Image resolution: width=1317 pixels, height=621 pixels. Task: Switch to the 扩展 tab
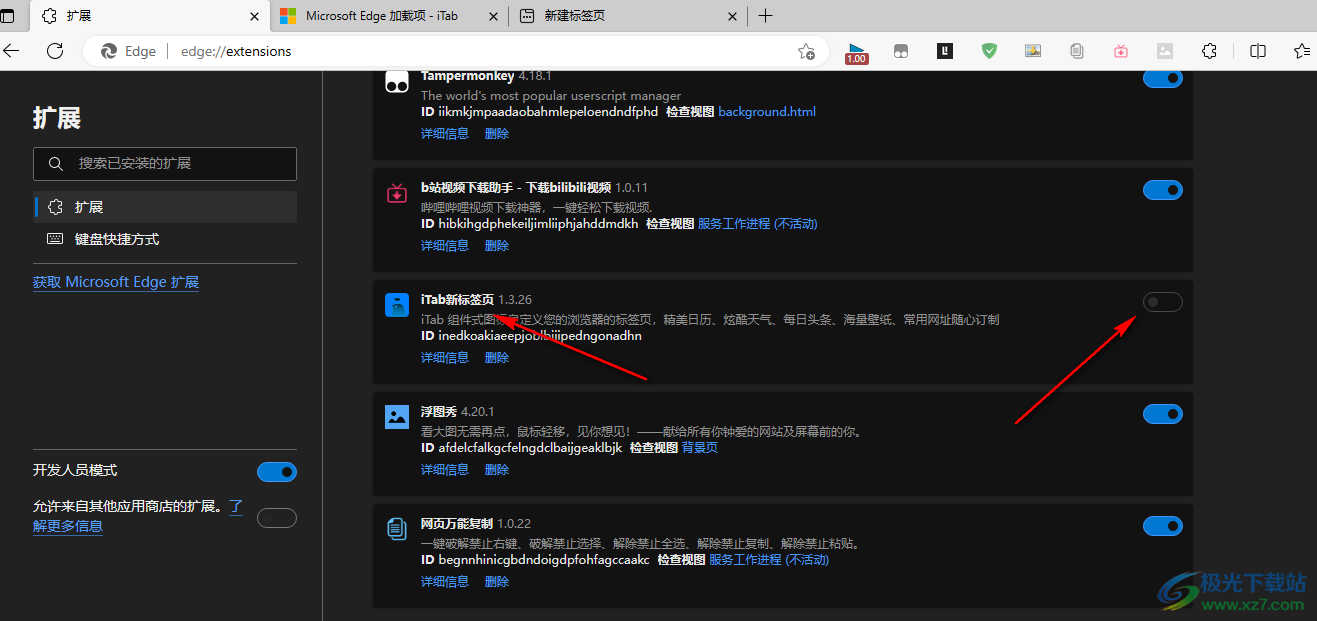pyautogui.click(x=149, y=16)
